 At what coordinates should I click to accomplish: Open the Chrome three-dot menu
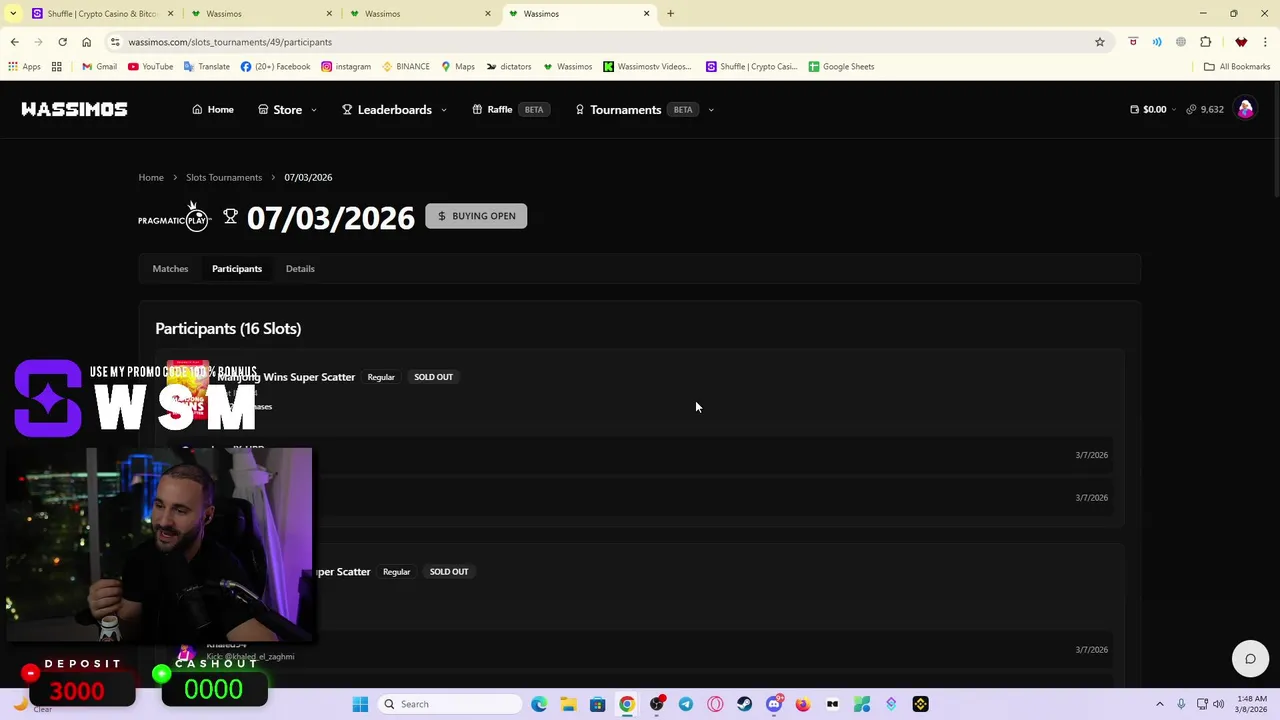point(1266,42)
